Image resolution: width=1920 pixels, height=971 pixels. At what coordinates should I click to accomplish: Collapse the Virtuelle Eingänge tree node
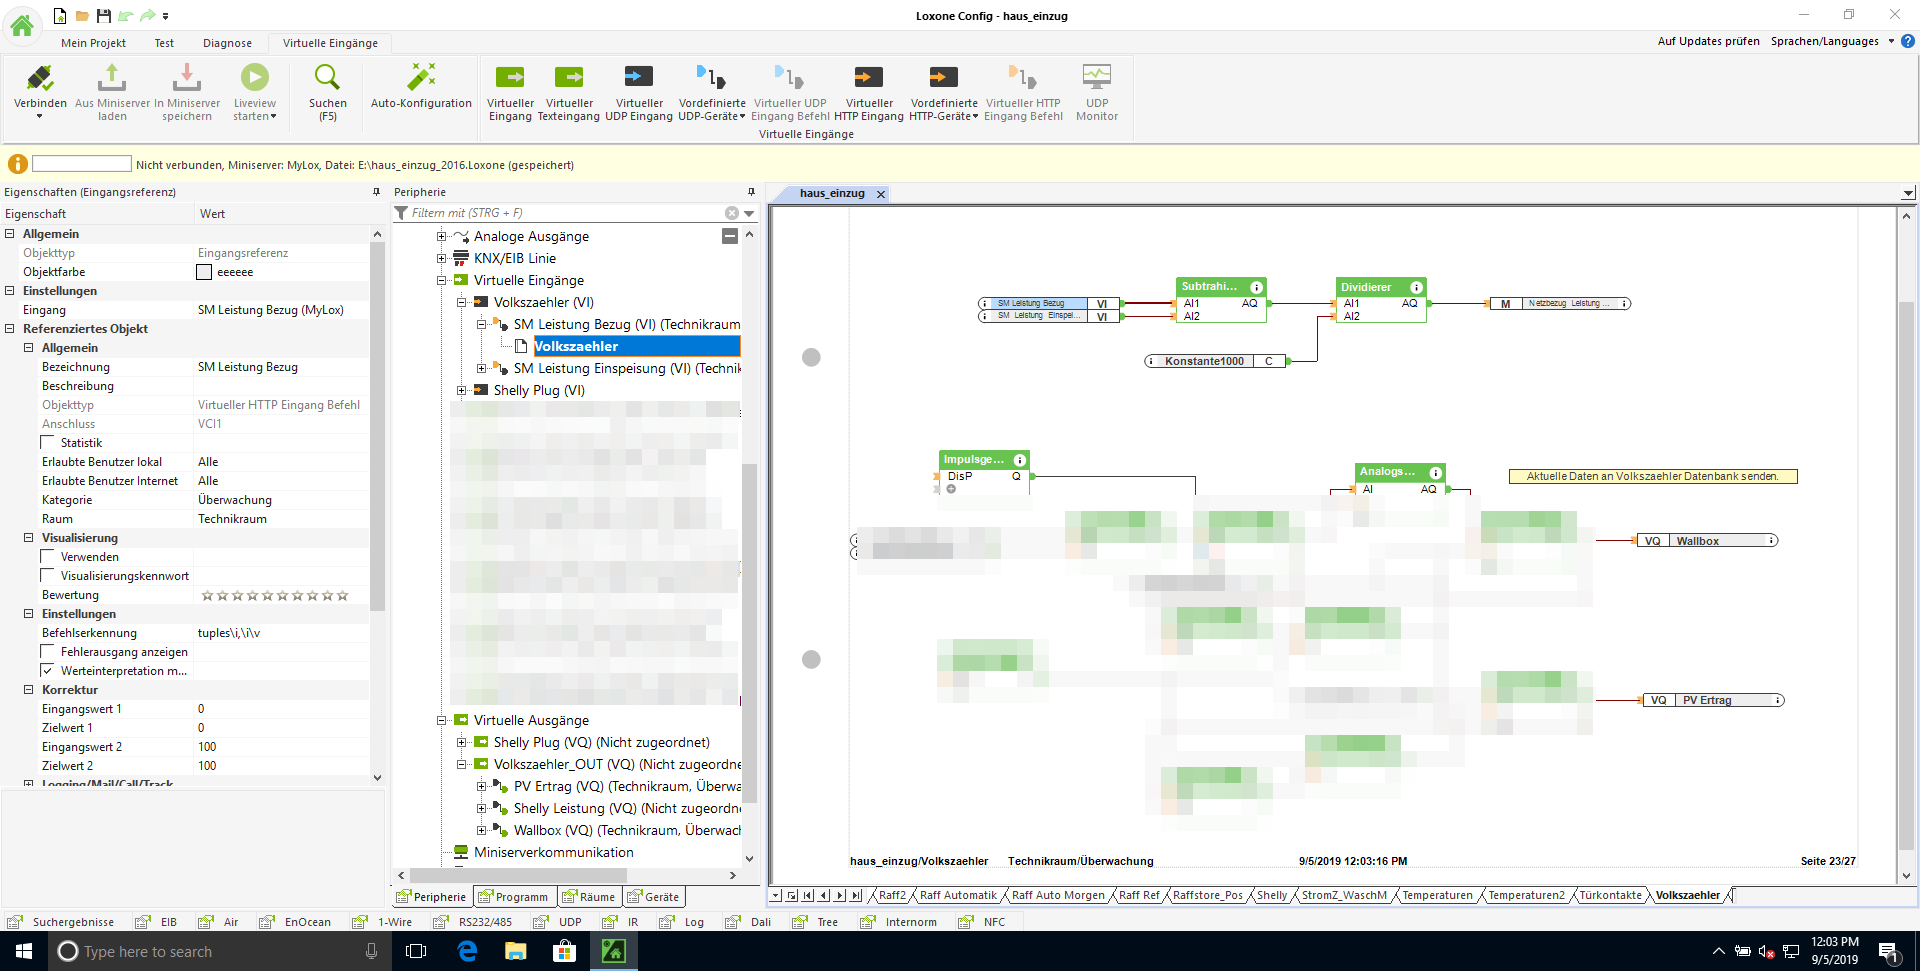click(x=441, y=281)
